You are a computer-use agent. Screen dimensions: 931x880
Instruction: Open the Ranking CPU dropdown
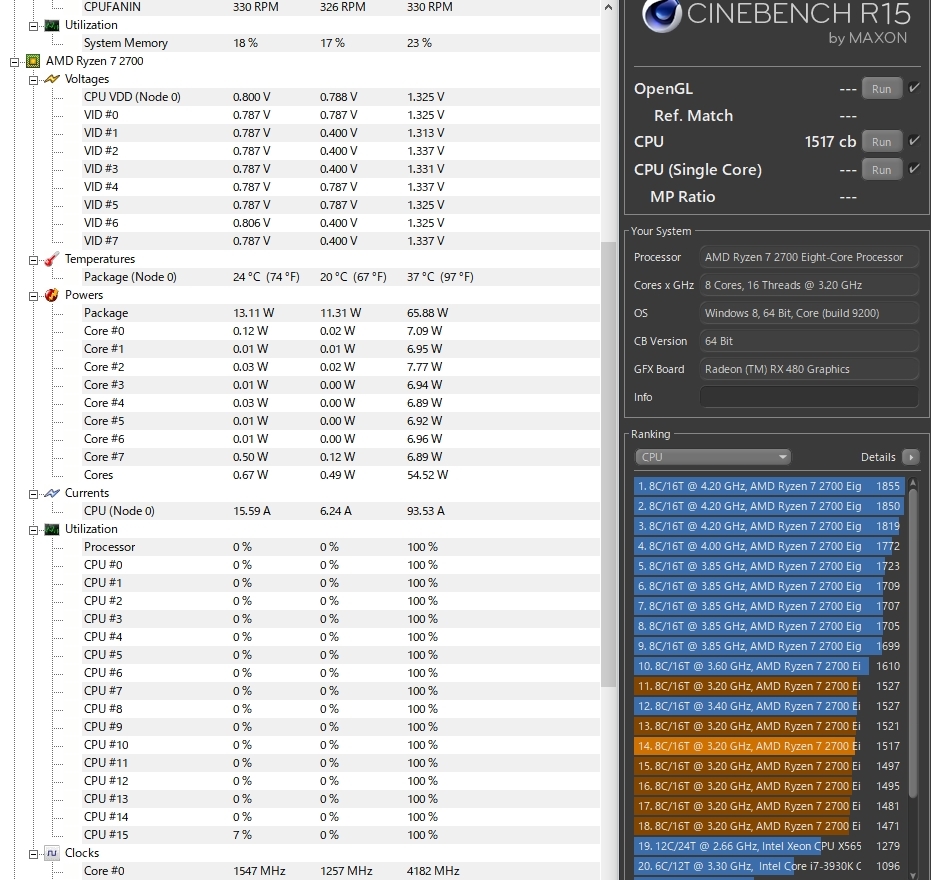tap(712, 457)
